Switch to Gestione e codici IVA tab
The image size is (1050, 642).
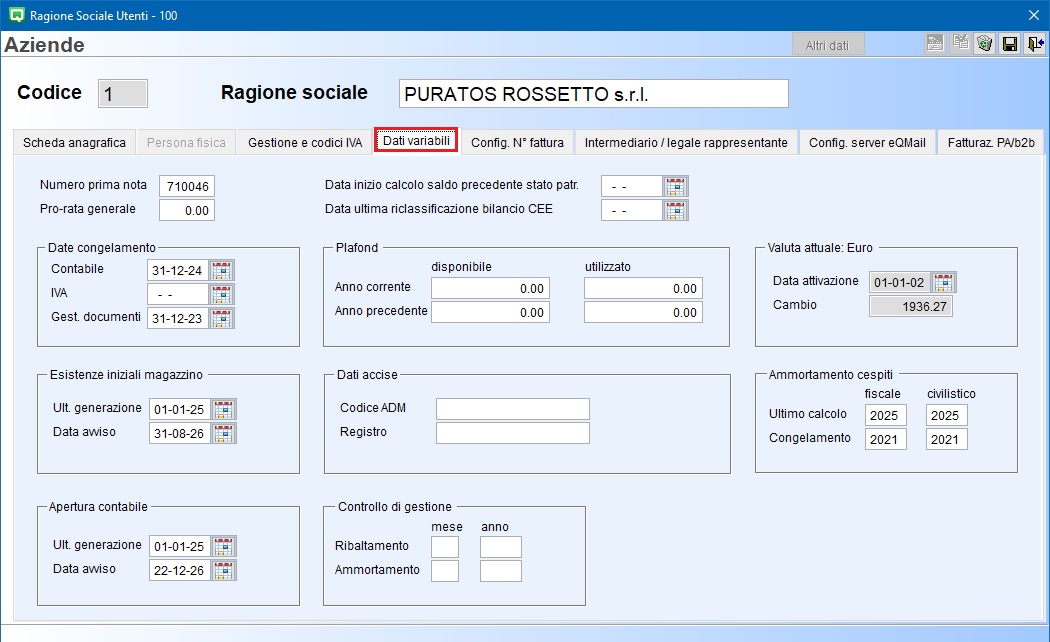(x=305, y=143)
